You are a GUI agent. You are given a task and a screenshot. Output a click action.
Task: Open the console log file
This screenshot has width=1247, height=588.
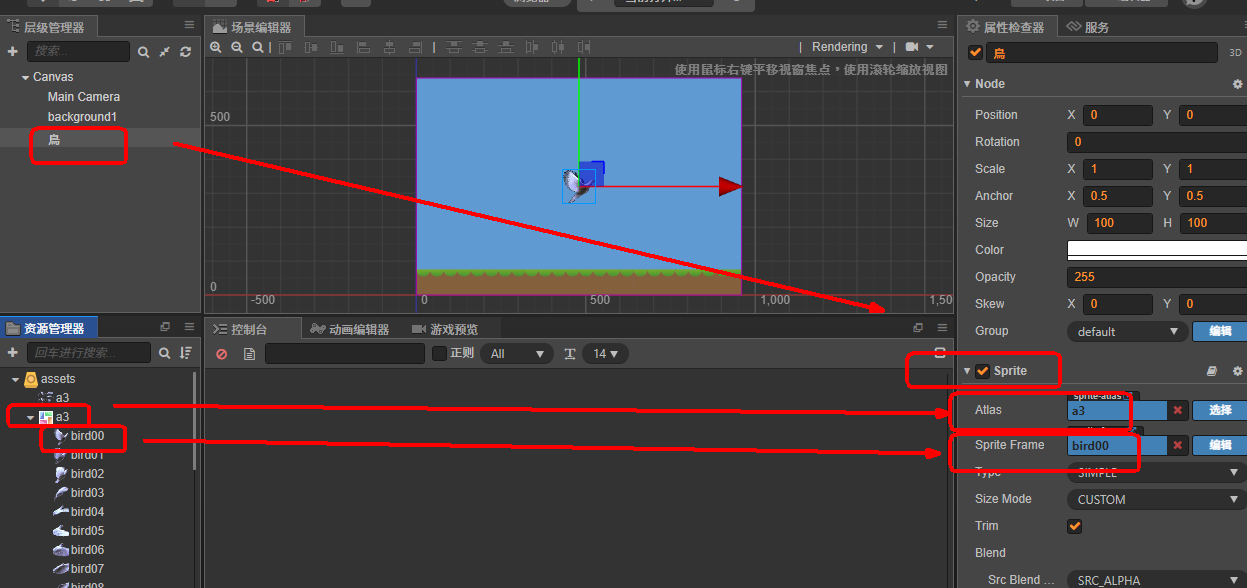tap(250, 354)
